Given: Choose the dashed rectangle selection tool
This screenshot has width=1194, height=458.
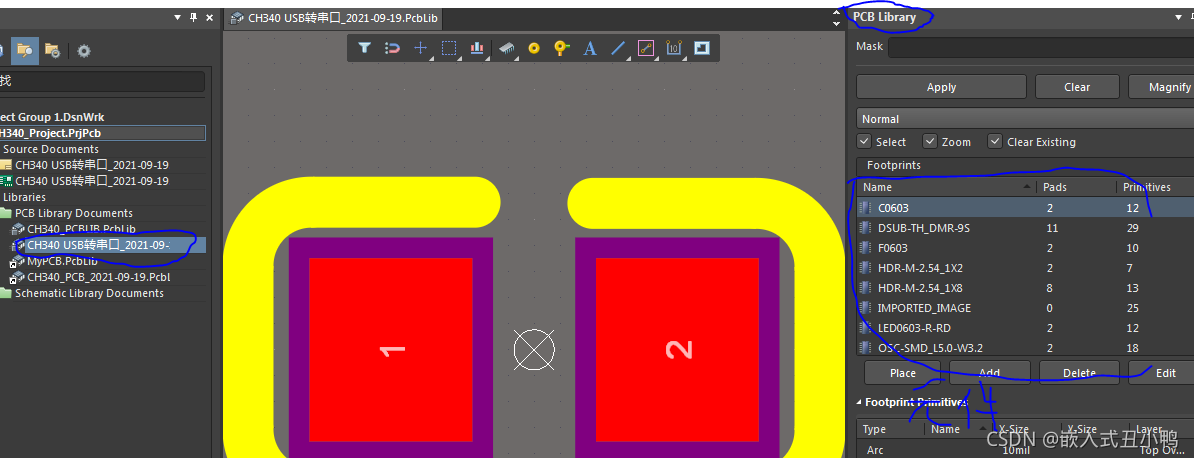Looking at the screenshot, I should 449,48.
